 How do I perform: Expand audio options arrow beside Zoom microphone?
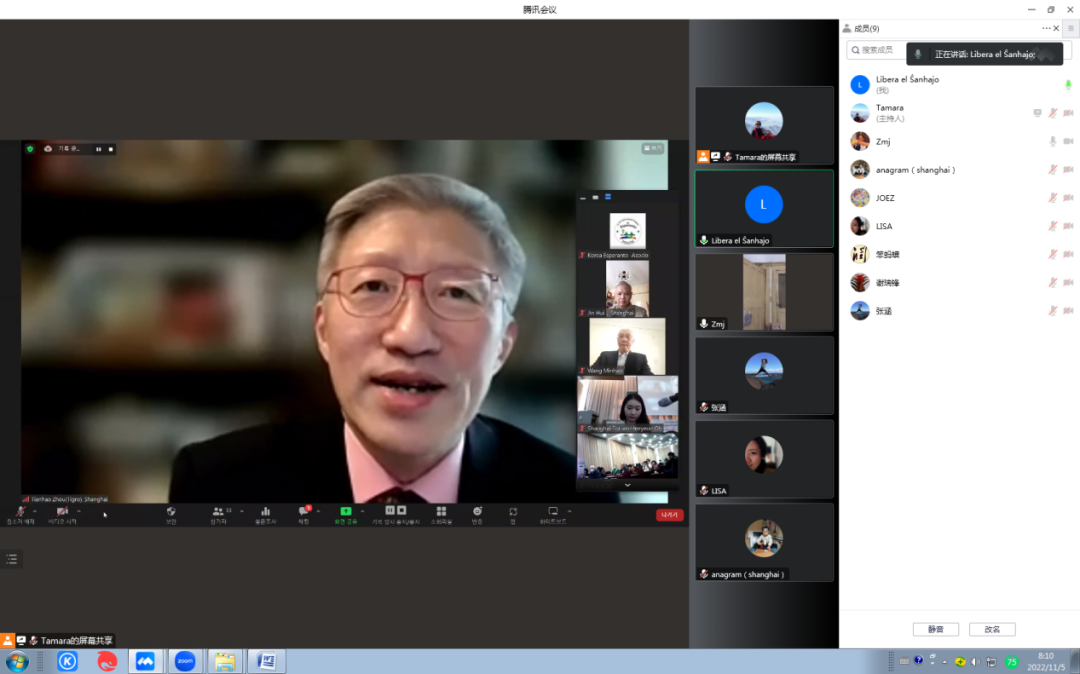(34, 511)
